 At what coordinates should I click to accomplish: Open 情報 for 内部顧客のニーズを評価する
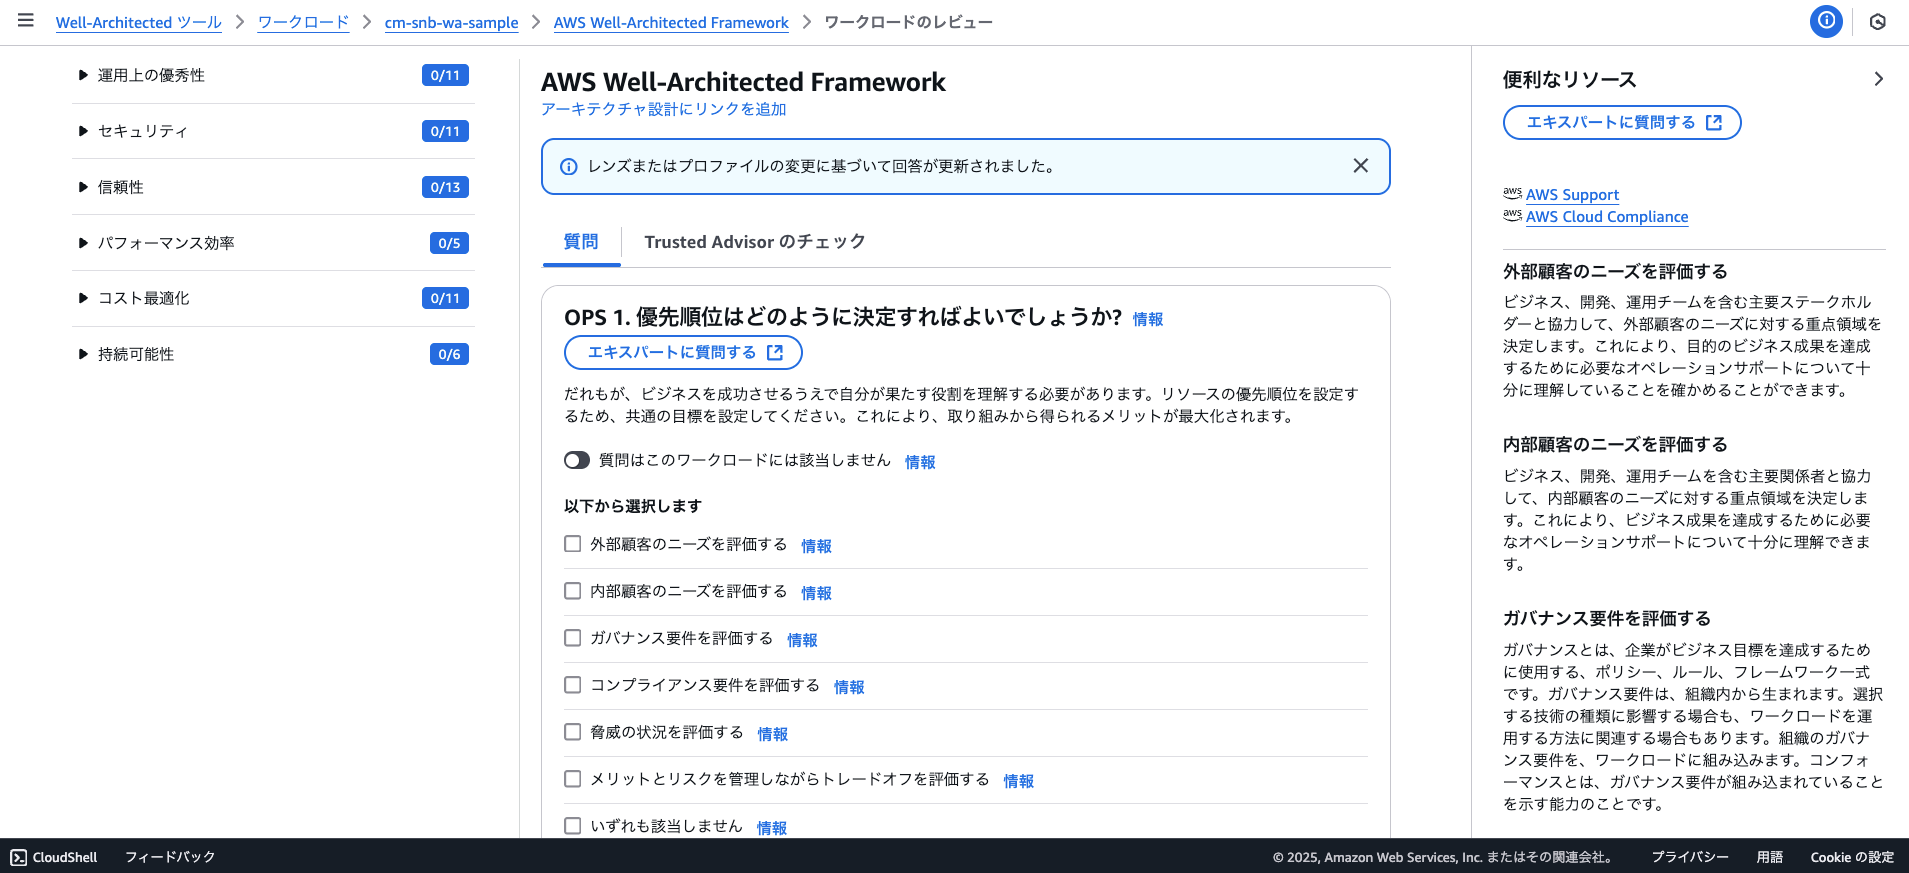[x=816, y=593]
